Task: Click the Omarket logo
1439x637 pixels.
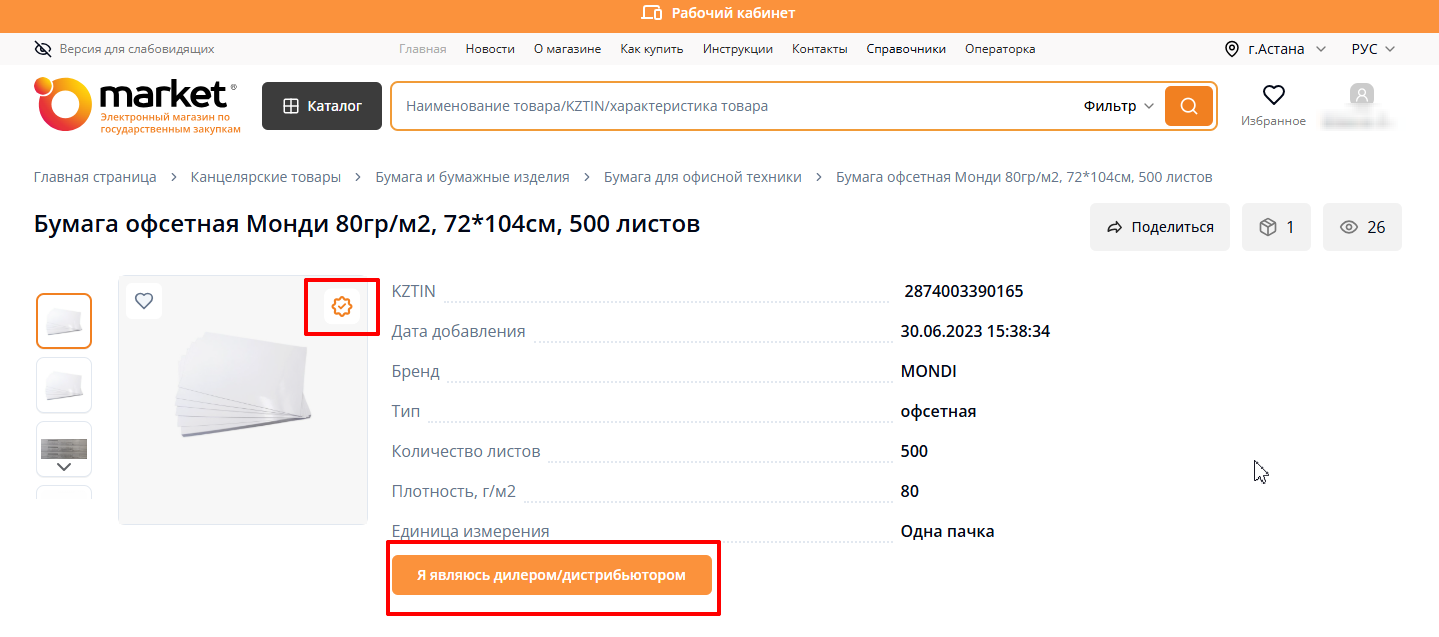Action: [138, 105]
